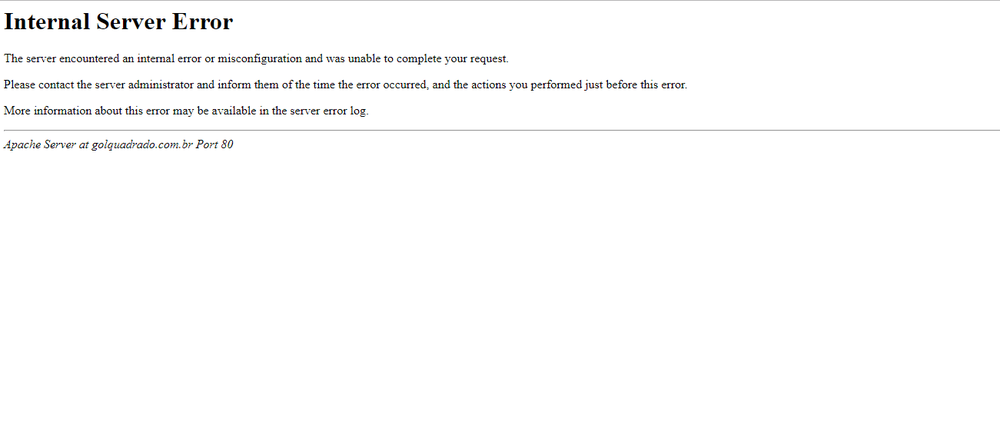Image resolution: width=1000 pixels, height=434 pixels.
Task: Click the horizontal divider above Apache footer
Action: click(500, 130)
